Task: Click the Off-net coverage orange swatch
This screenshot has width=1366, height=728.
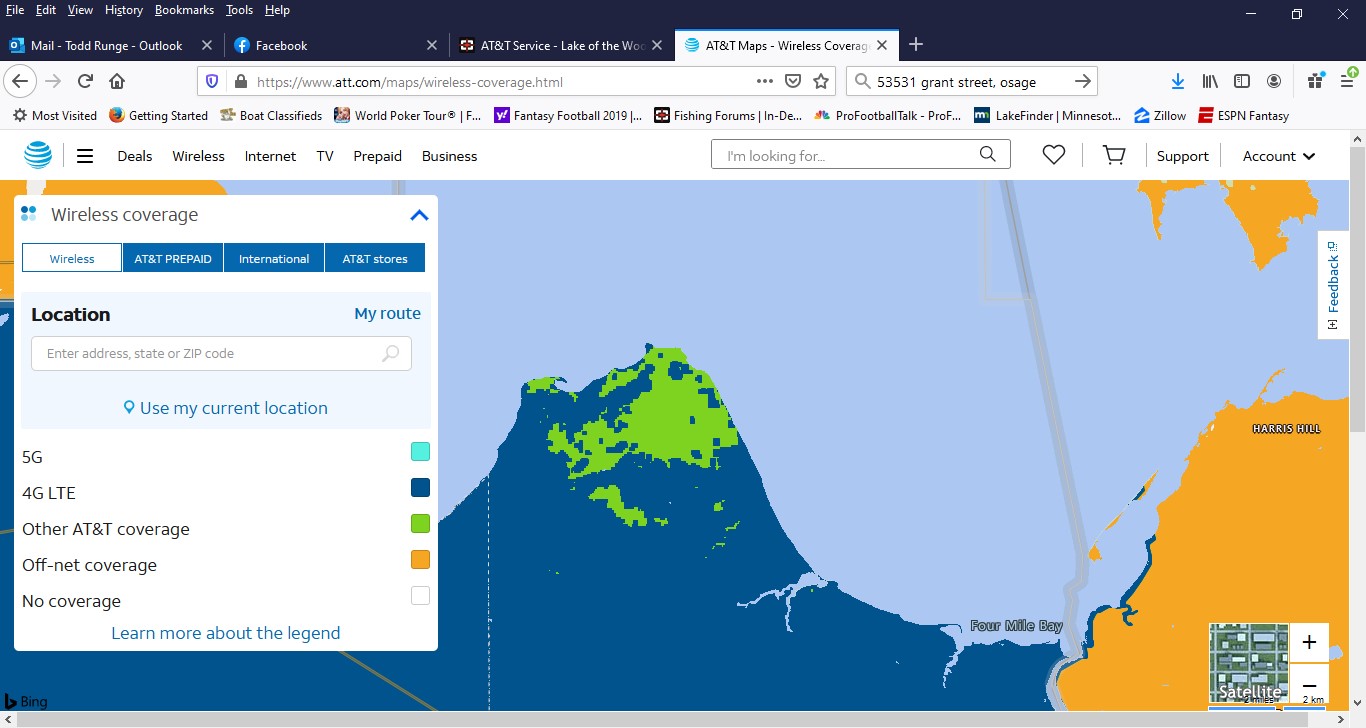Action: (420, 560)
